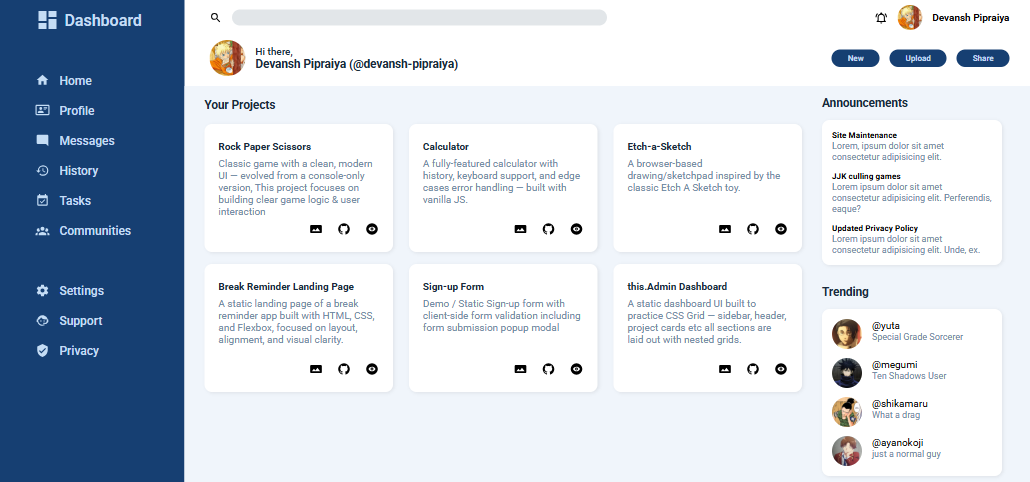Open Profile in sidebar menu

point(77,110)
